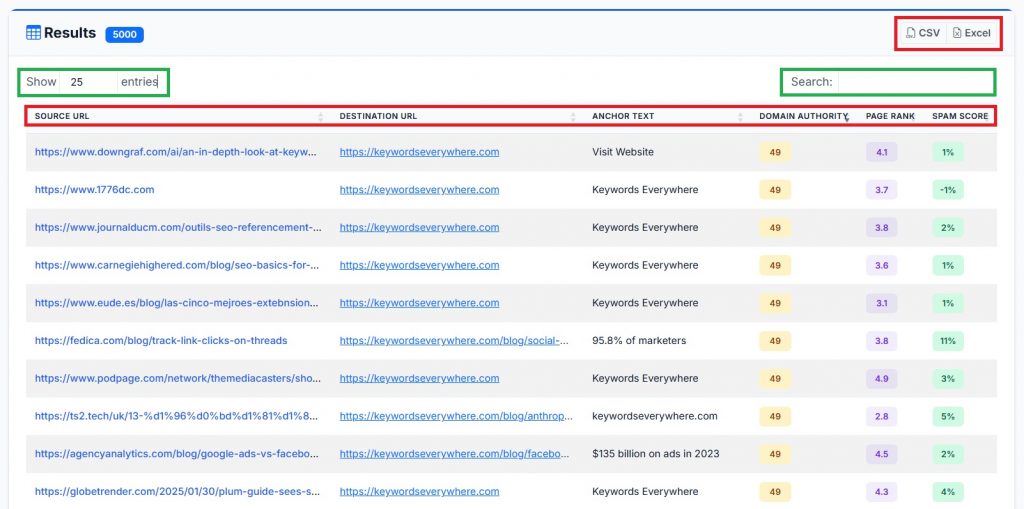
Task: Open the Show entries count dropdown
Action: point(88,82)
